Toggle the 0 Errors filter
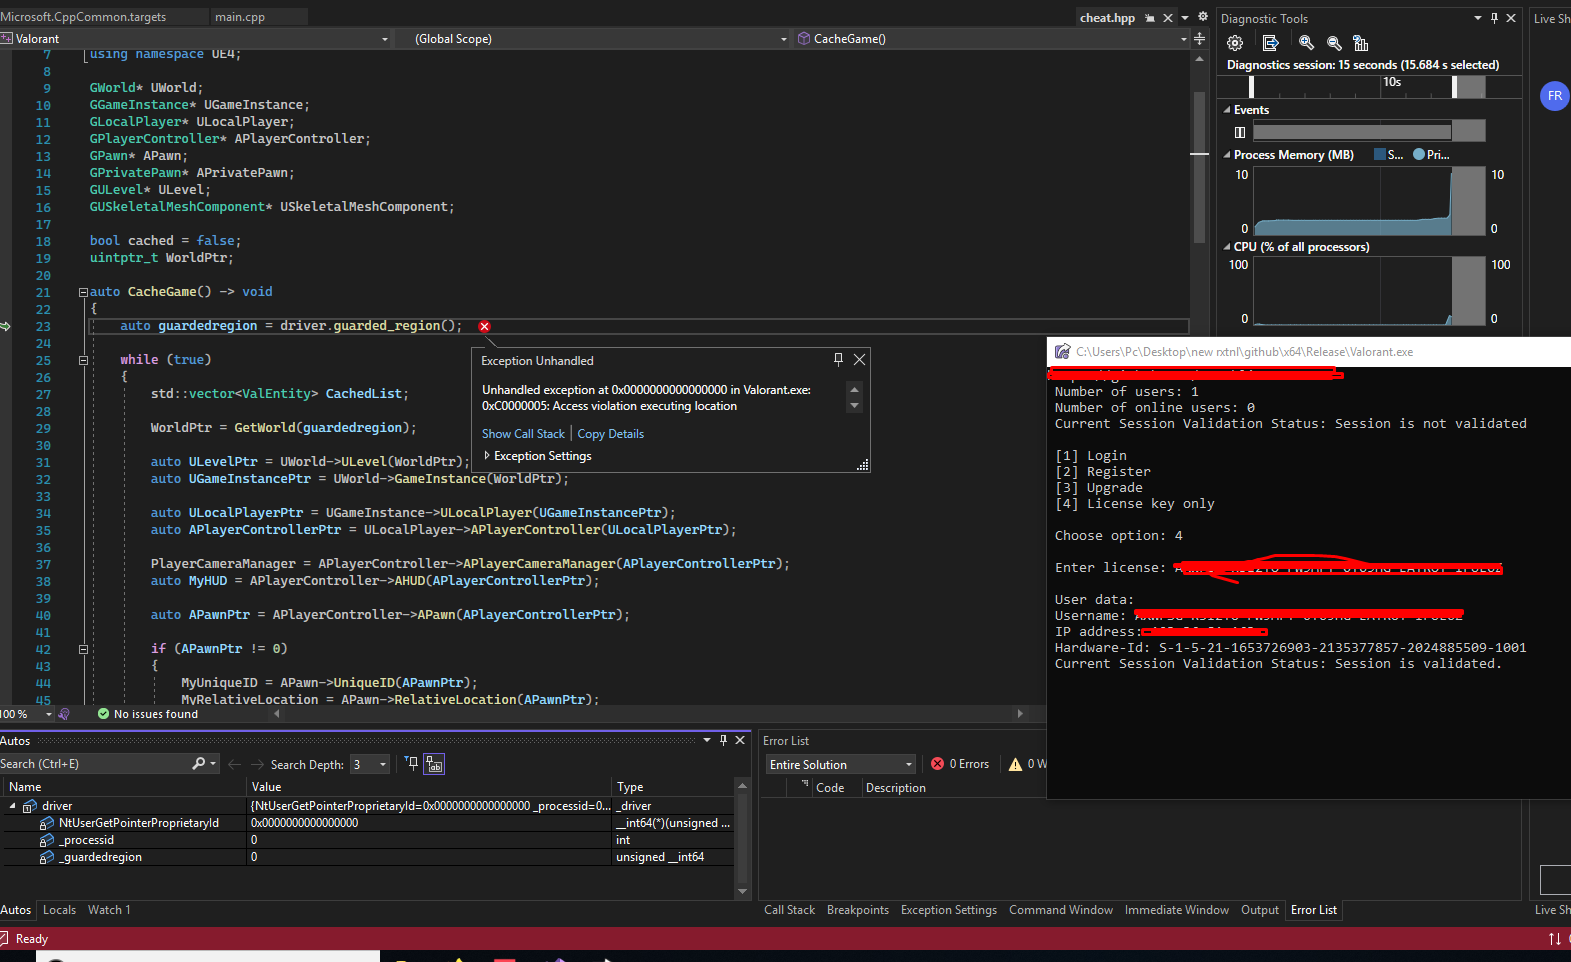The height and width of the screenshot is (962, 1571). click(x=960, y=764)
